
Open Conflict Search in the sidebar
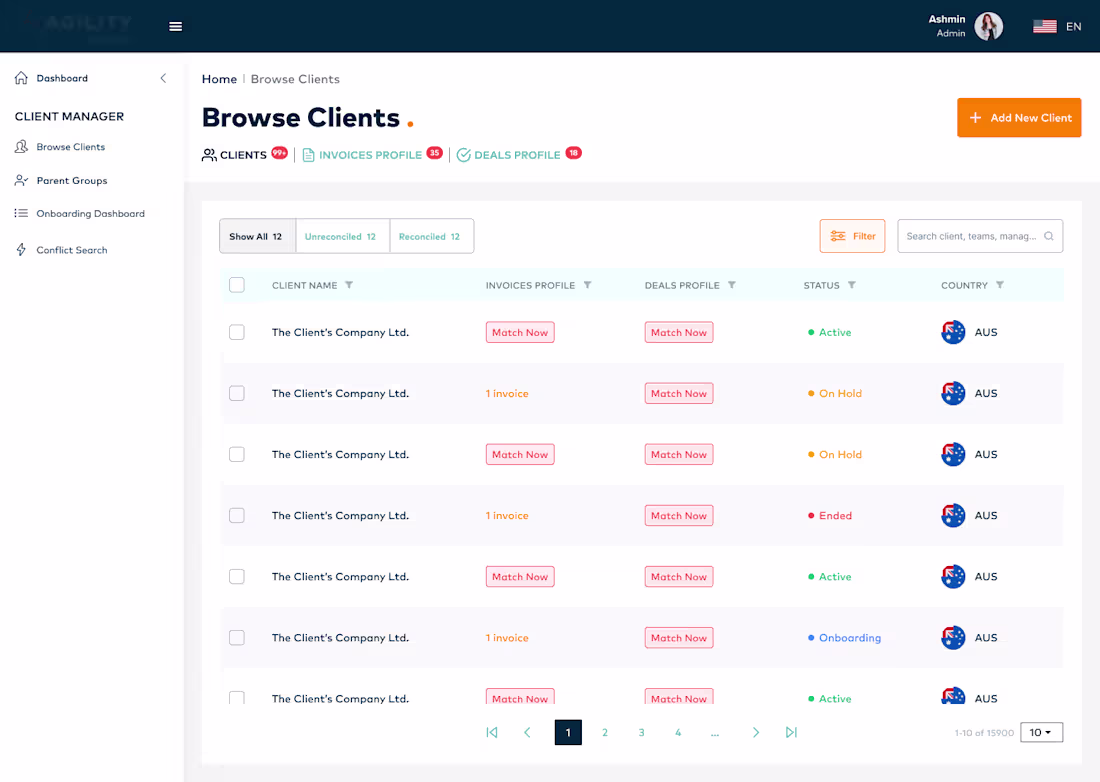pos(22,249)
